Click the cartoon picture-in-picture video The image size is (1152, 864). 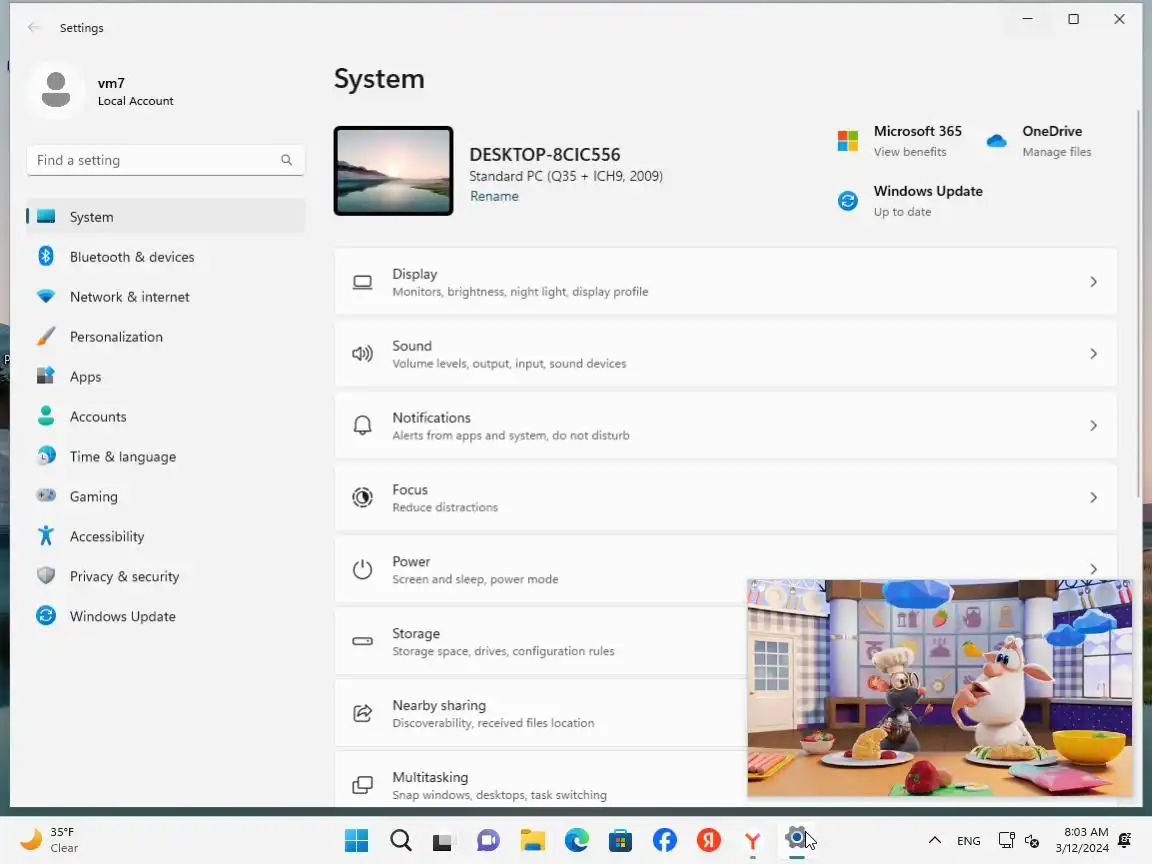pyautogui.click(x=940, y=688)
